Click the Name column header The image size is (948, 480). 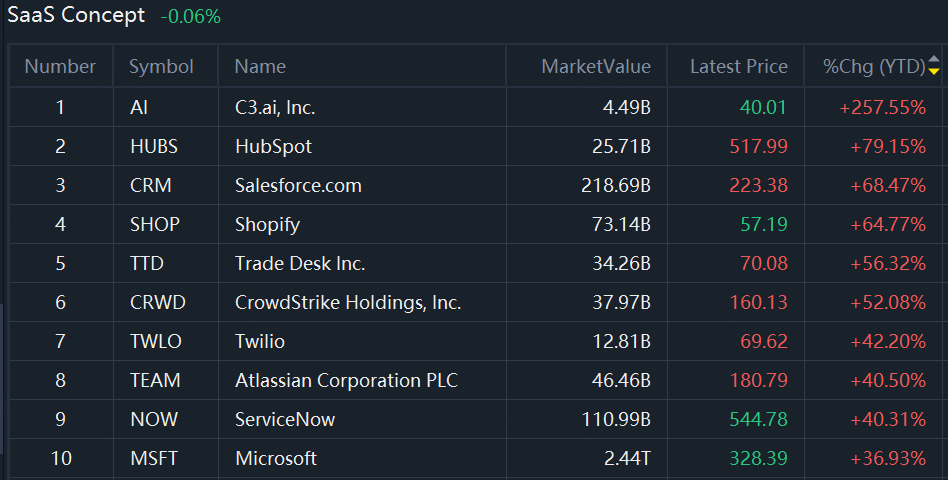(260, 67)
